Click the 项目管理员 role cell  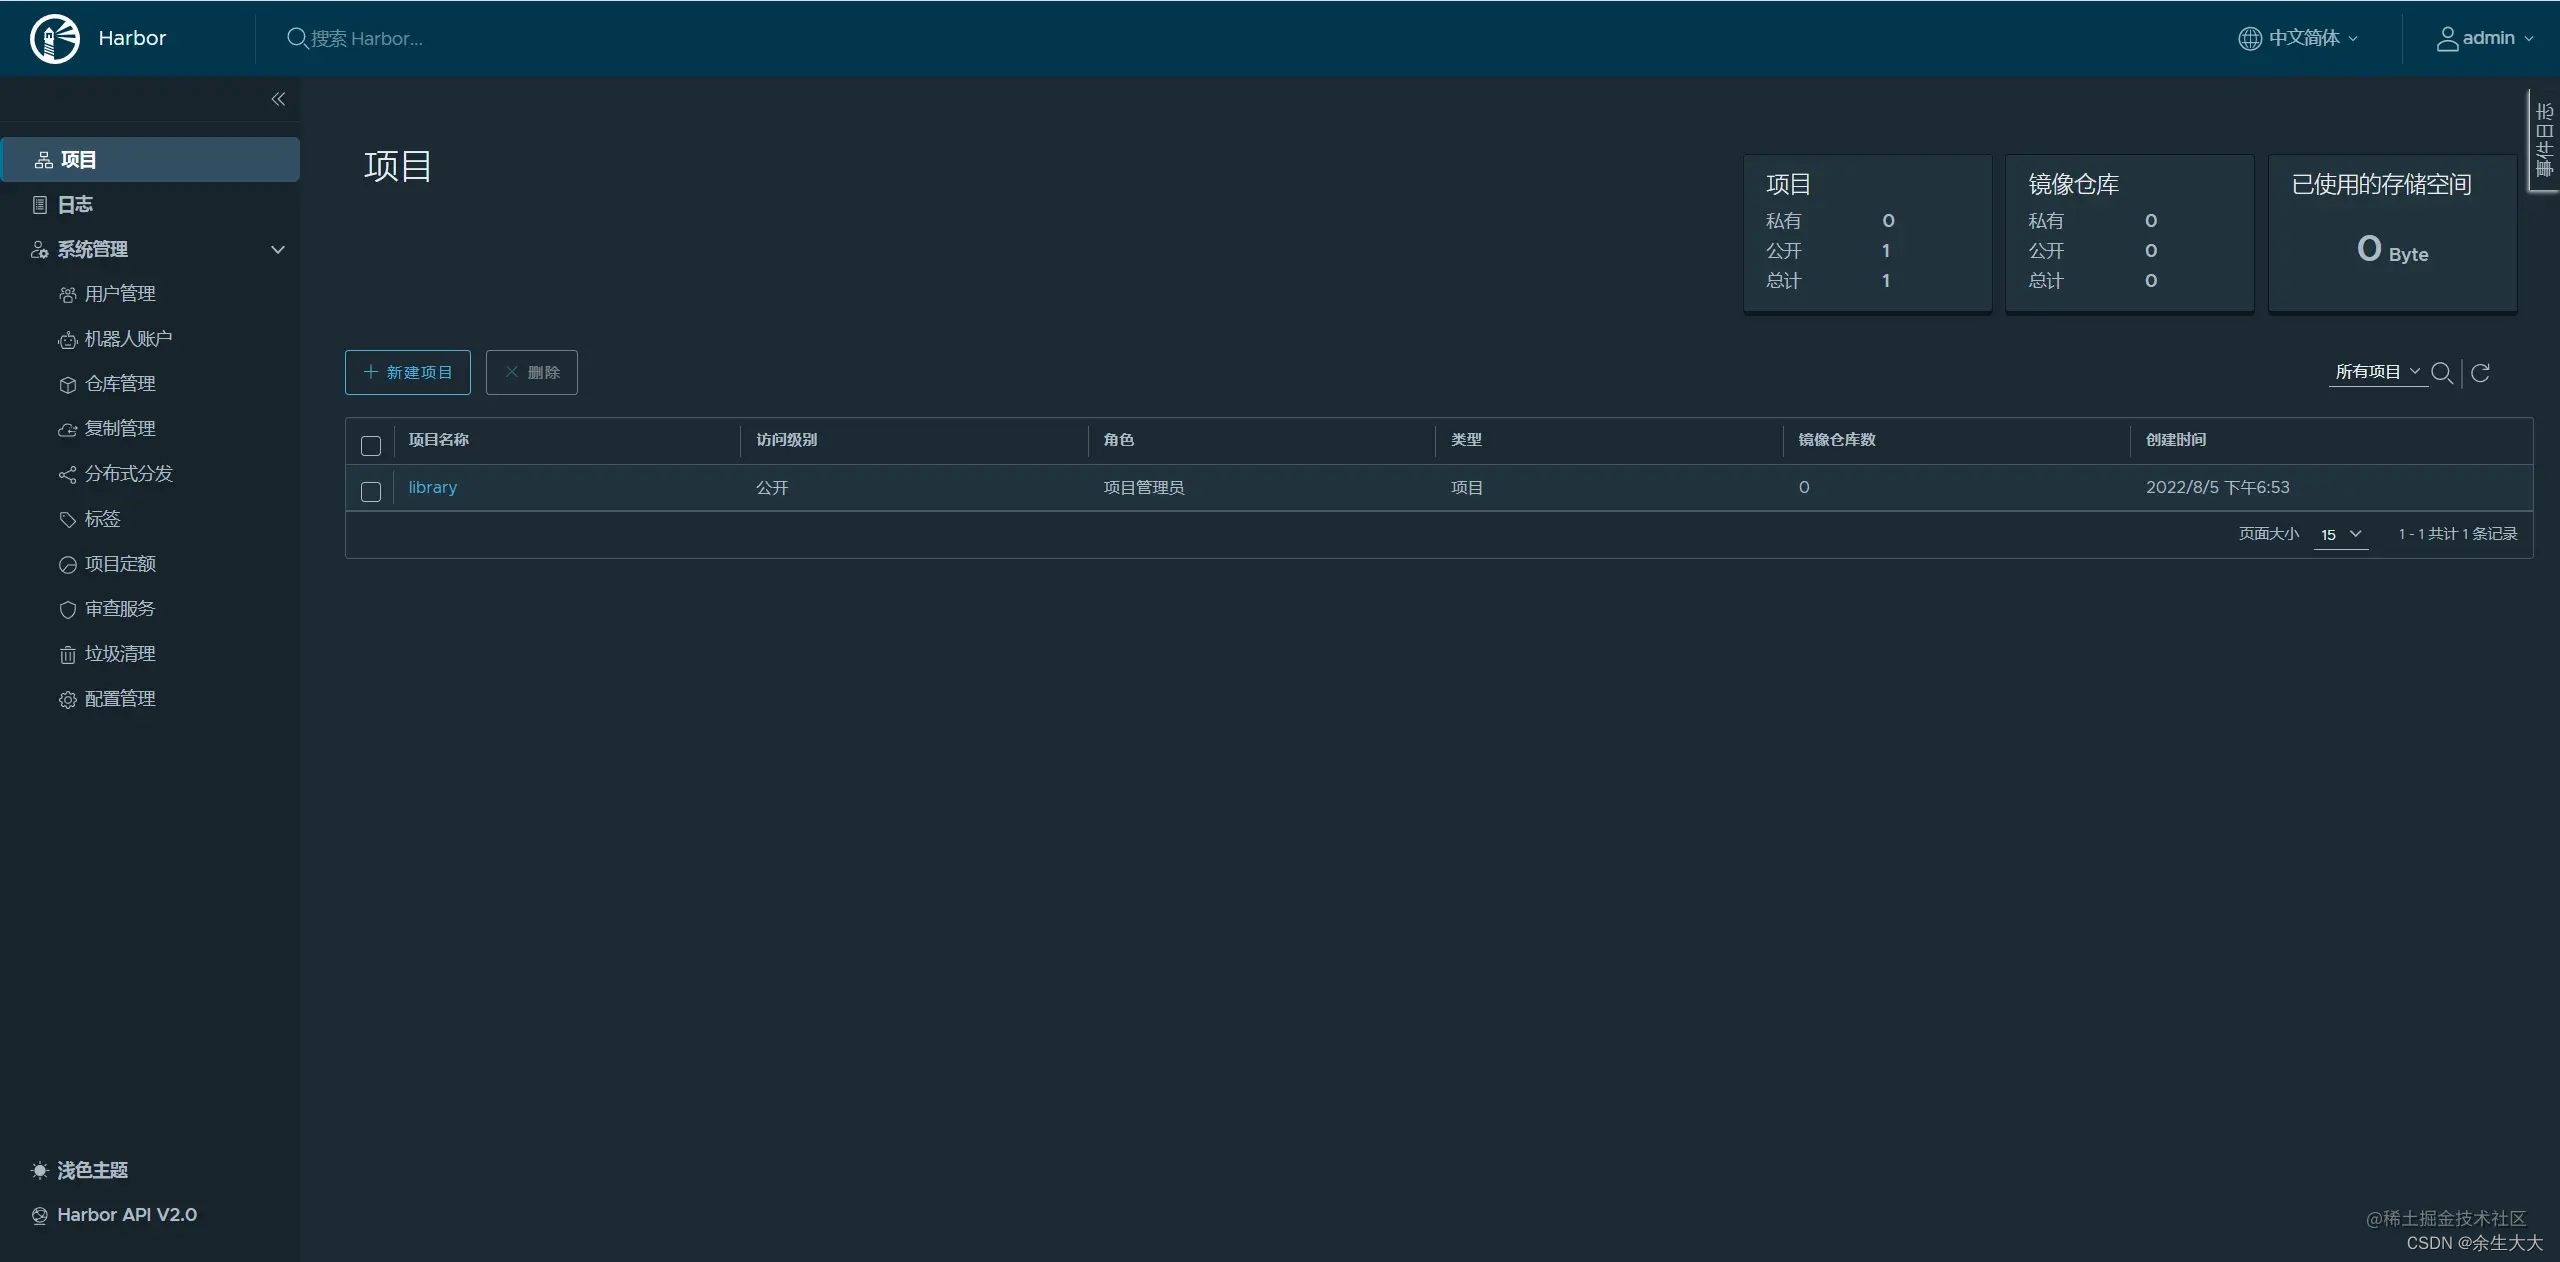point(1144,488)
